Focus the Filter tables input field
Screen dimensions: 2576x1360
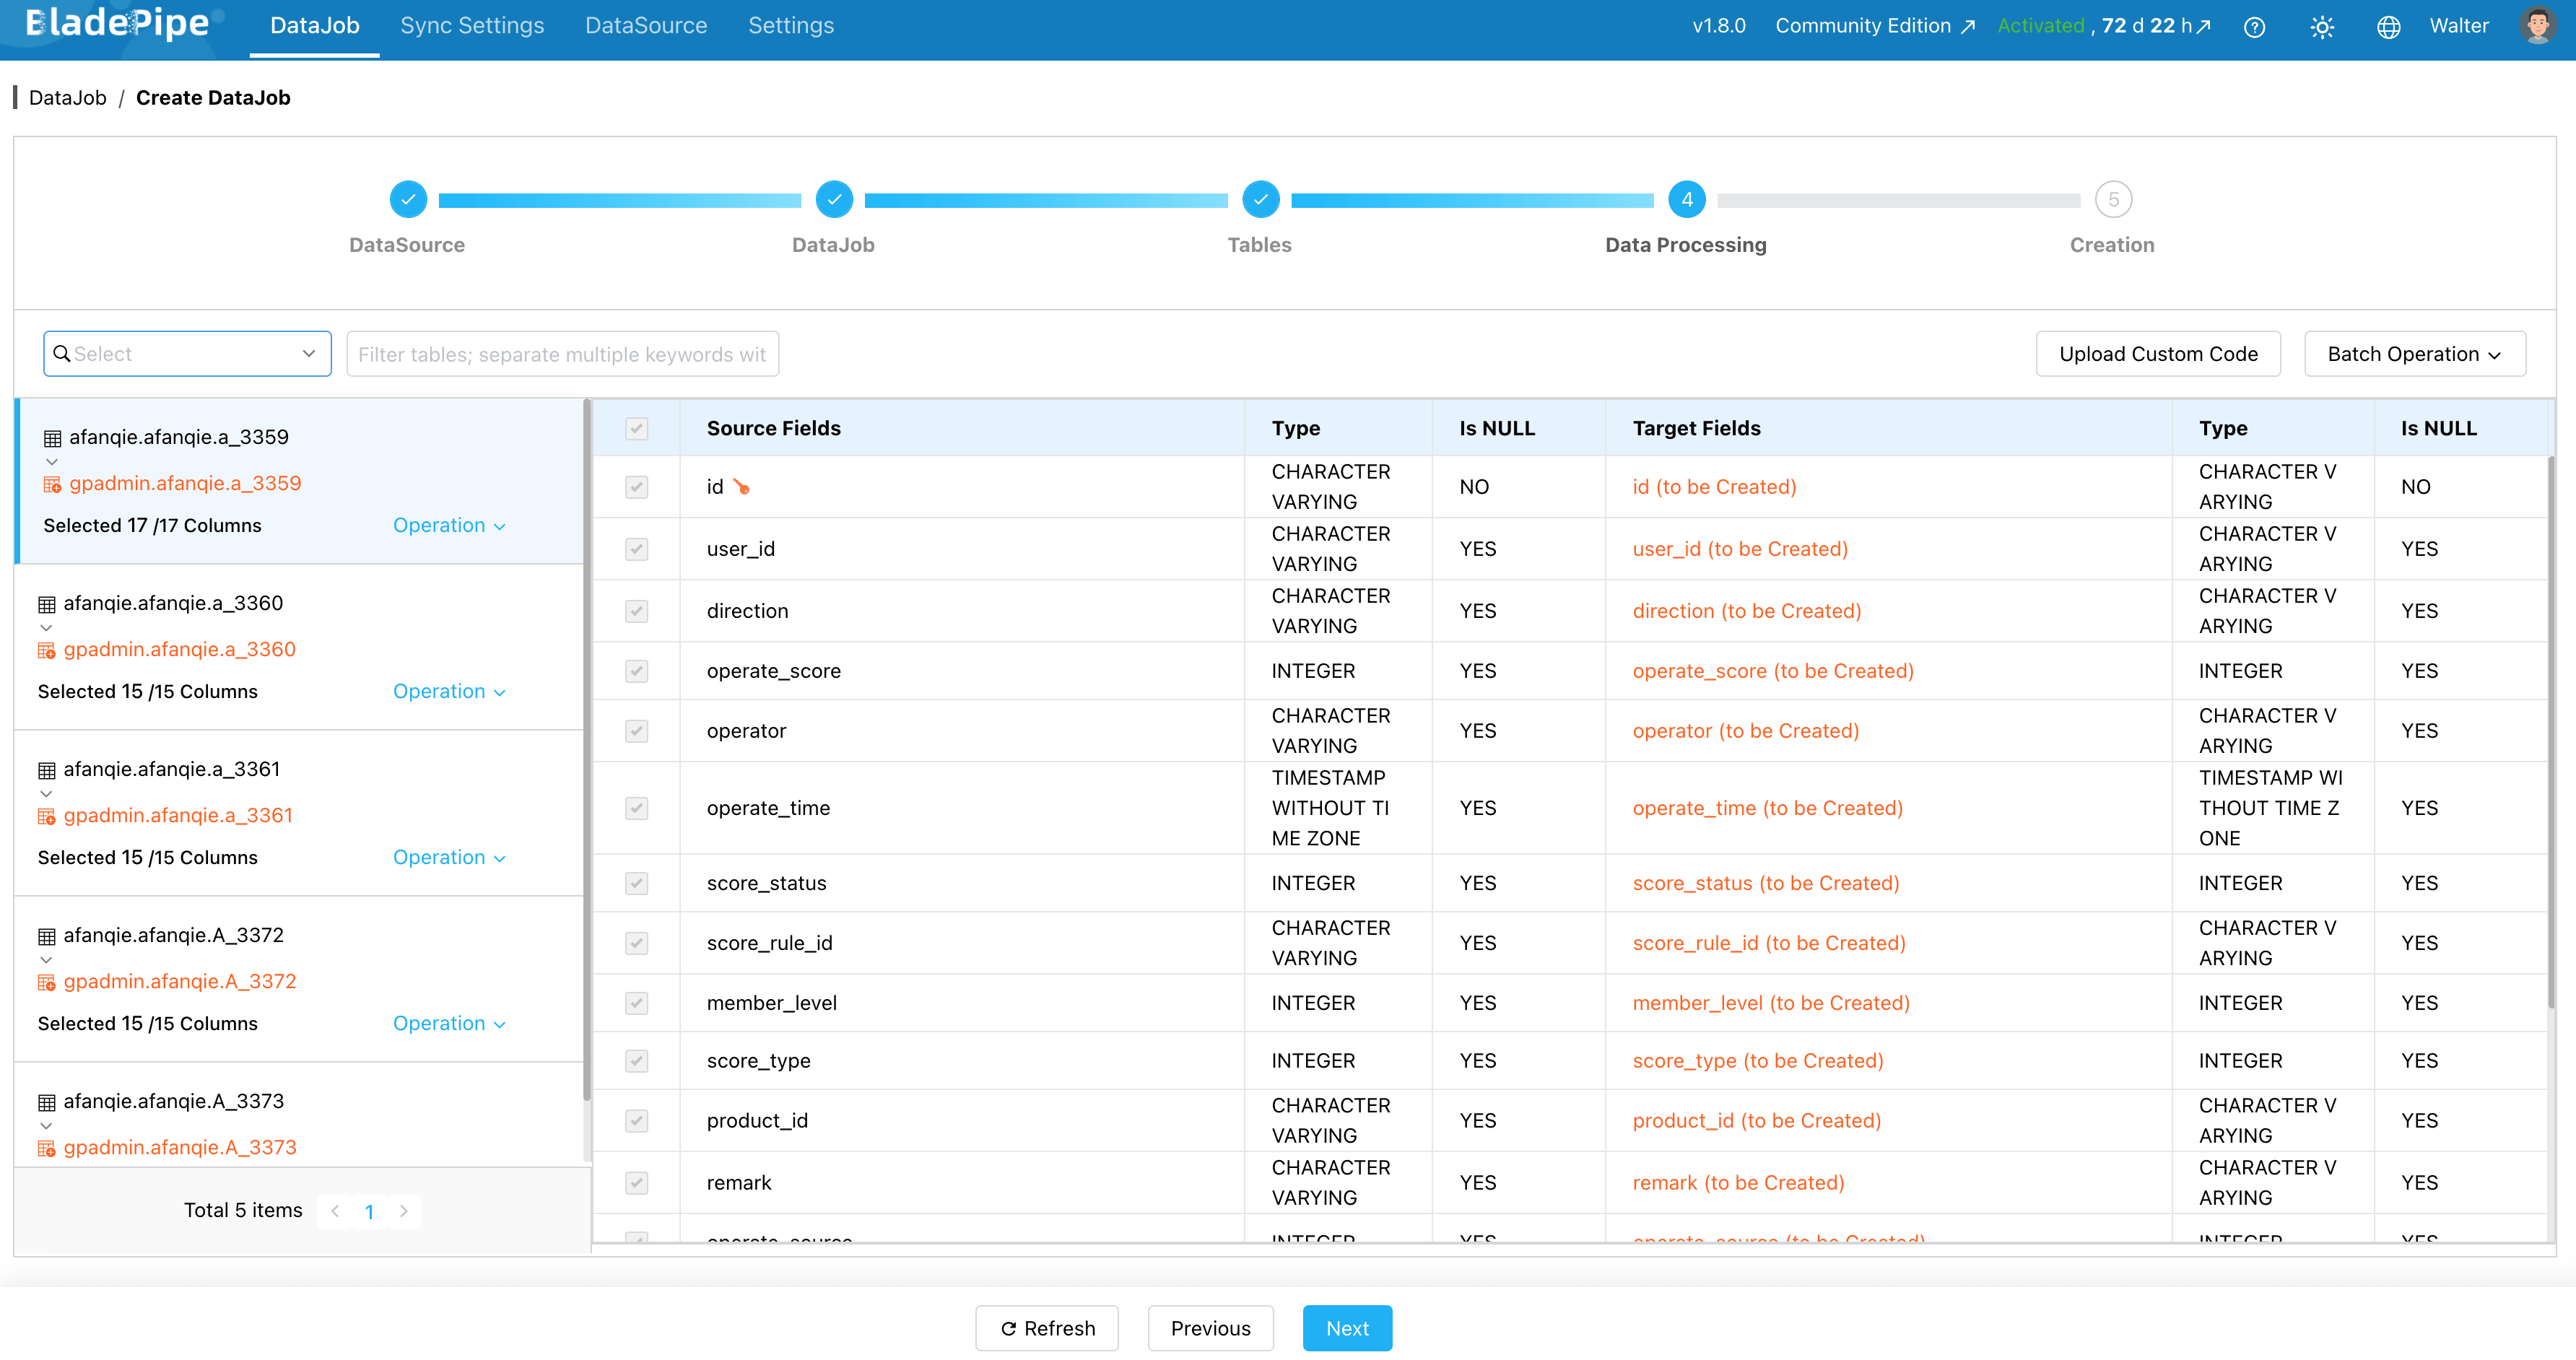pyautogui.click(x=562, y=354)
